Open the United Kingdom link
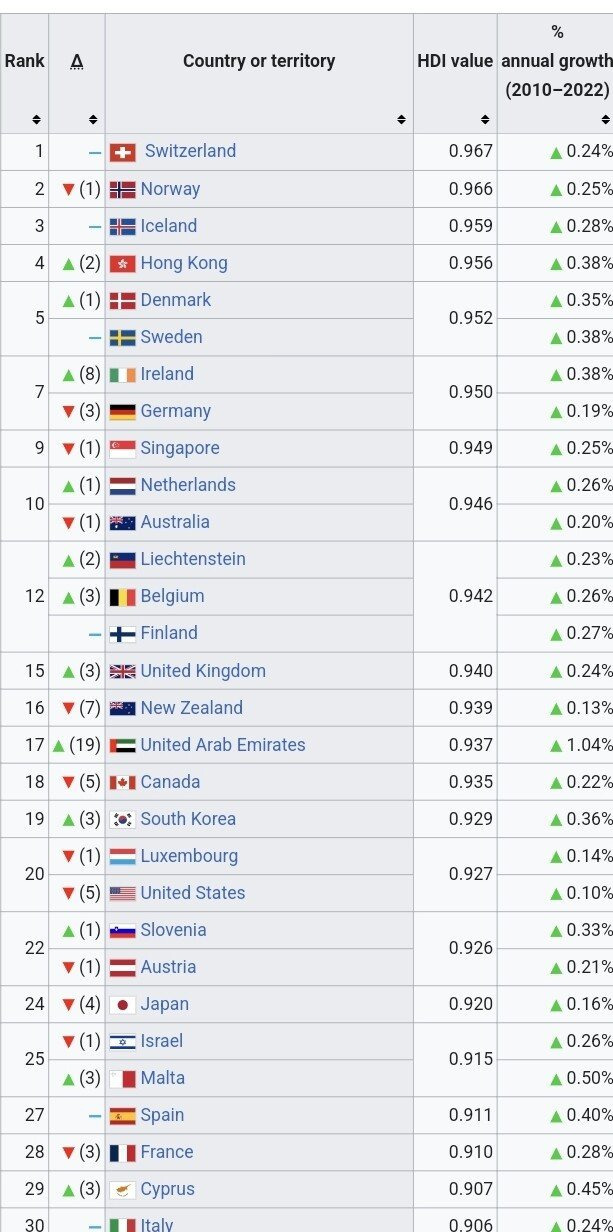 [203, 670]
